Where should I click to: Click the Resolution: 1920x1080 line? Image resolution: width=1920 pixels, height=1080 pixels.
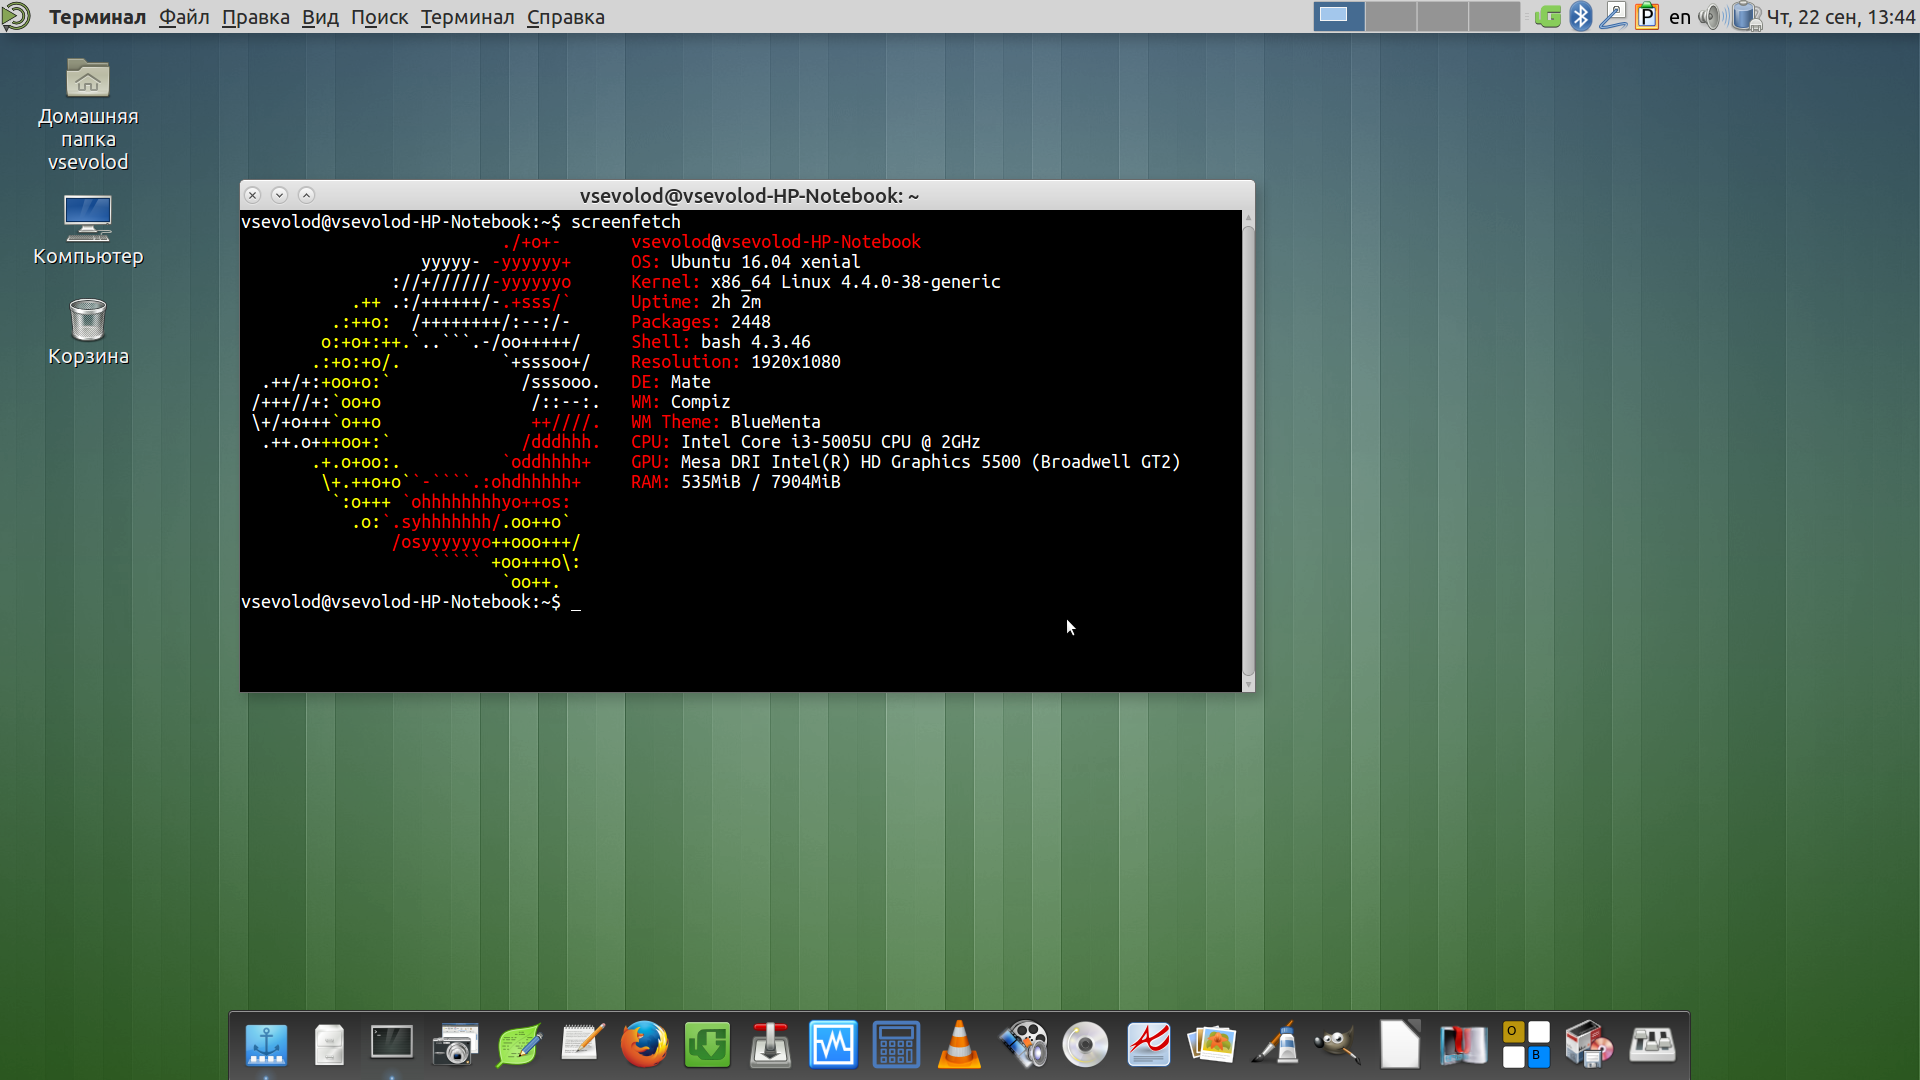735,362
